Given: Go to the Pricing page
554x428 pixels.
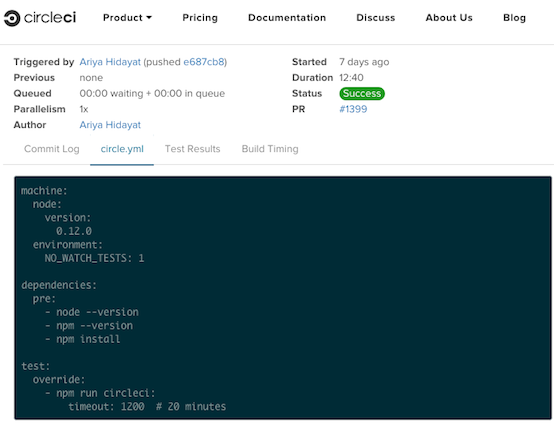Looking at the screenshot, I should [x=200, y=18].
